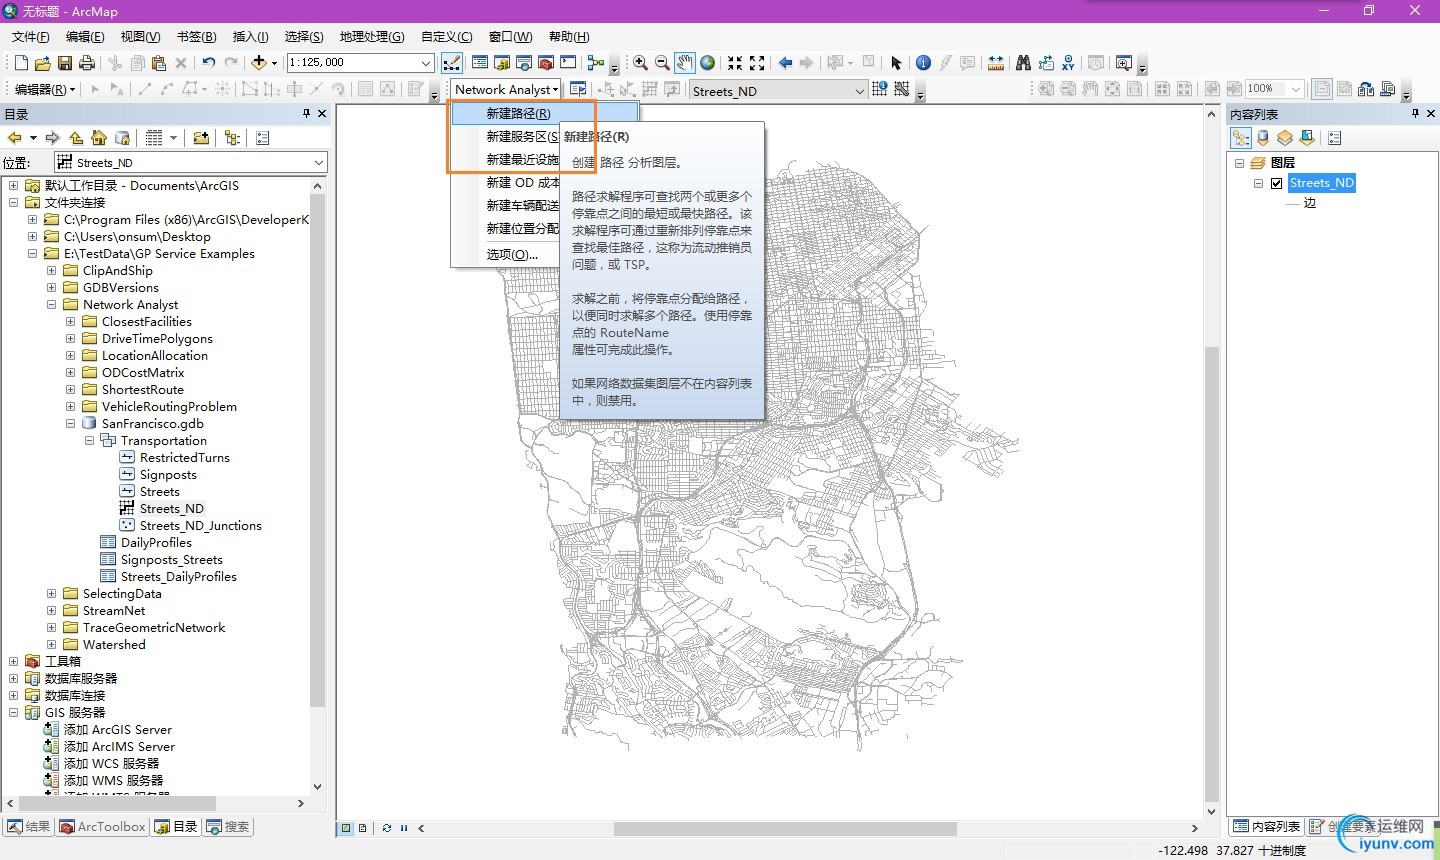Viewport: 1440px width, 860px height.
Task: Select Network Identify tool
Action: coord(880,89)
